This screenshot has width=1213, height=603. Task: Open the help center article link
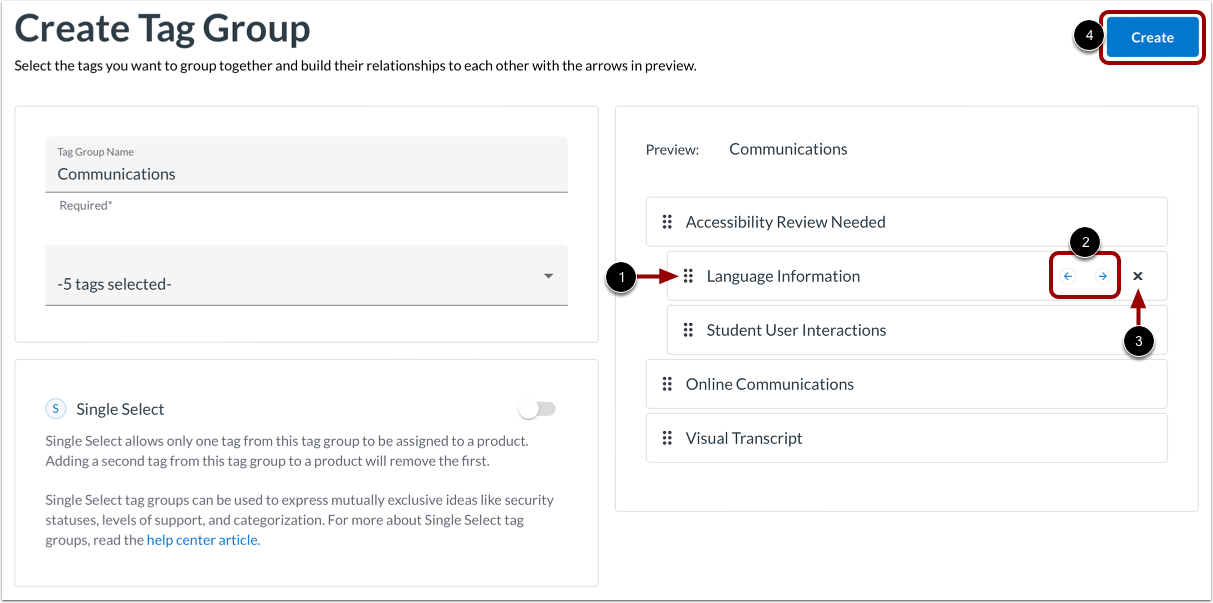pos(203,540)
